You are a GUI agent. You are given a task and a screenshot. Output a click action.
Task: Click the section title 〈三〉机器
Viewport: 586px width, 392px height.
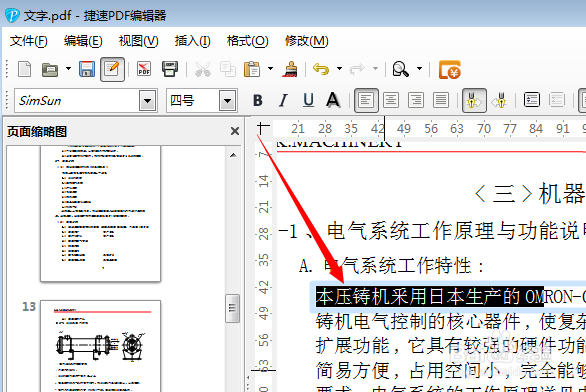coord(529,194)
